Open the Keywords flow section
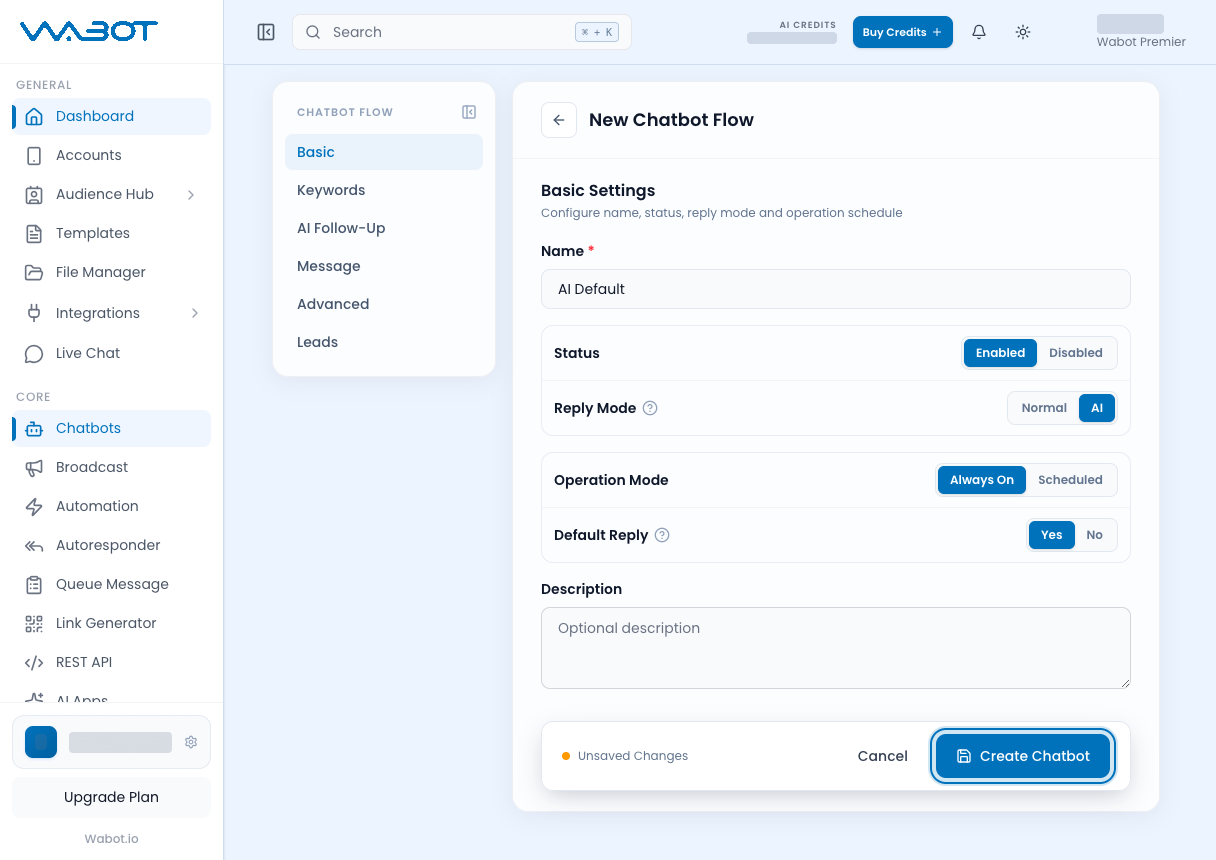The image size is (1216, 860). (384, 190)
